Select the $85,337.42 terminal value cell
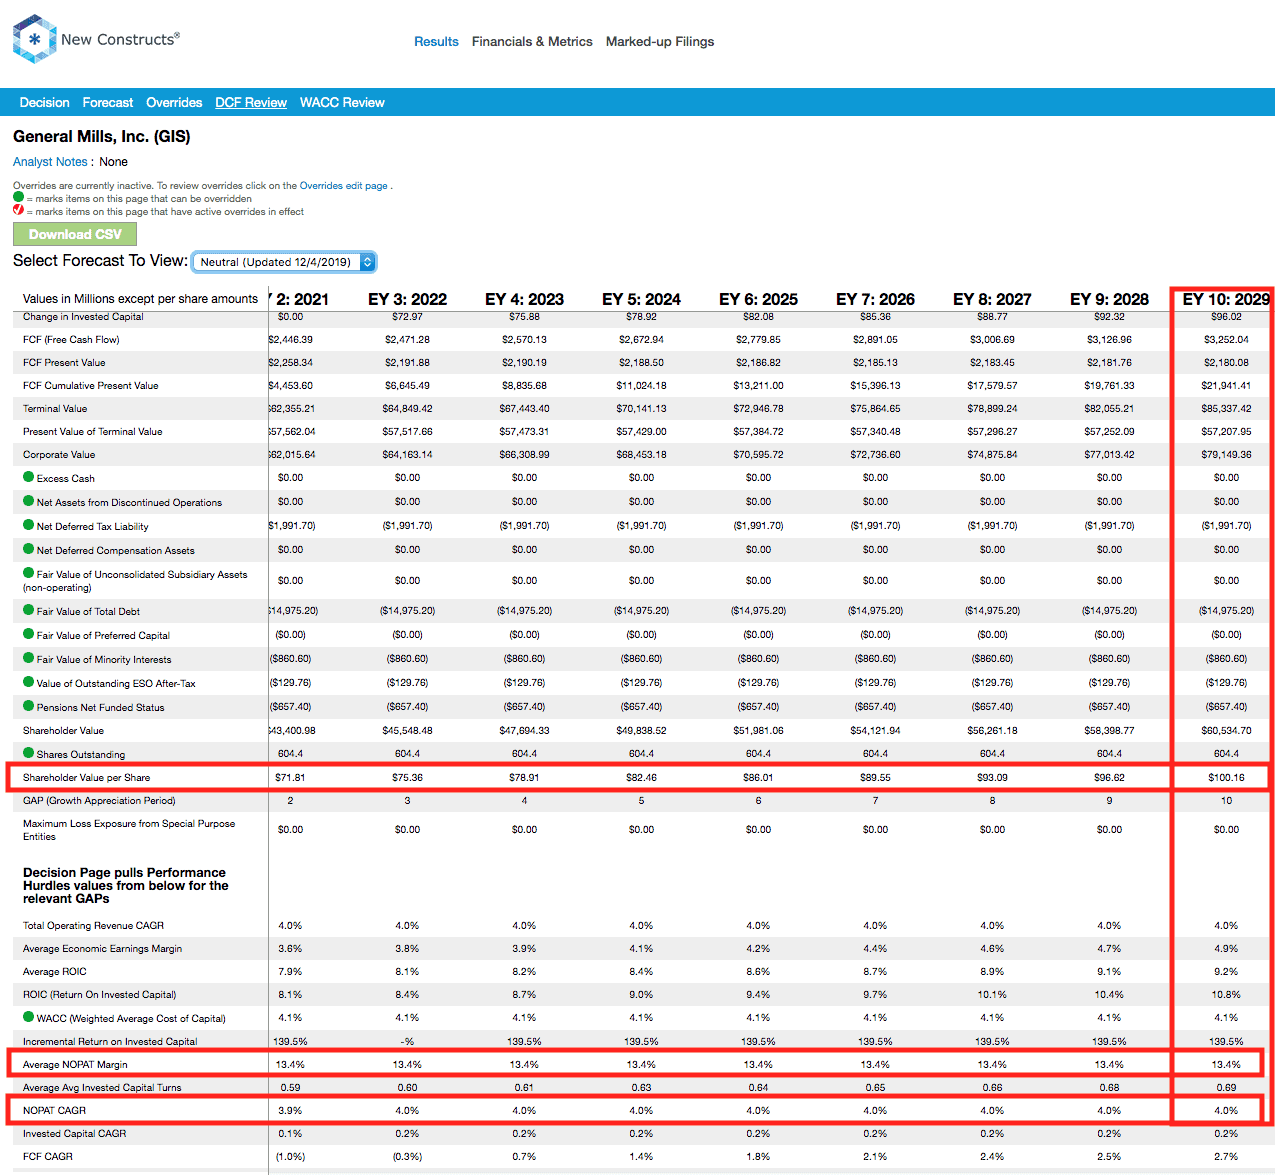The width and height of the screenshot is (1275, 1175). pos(1226,408)
